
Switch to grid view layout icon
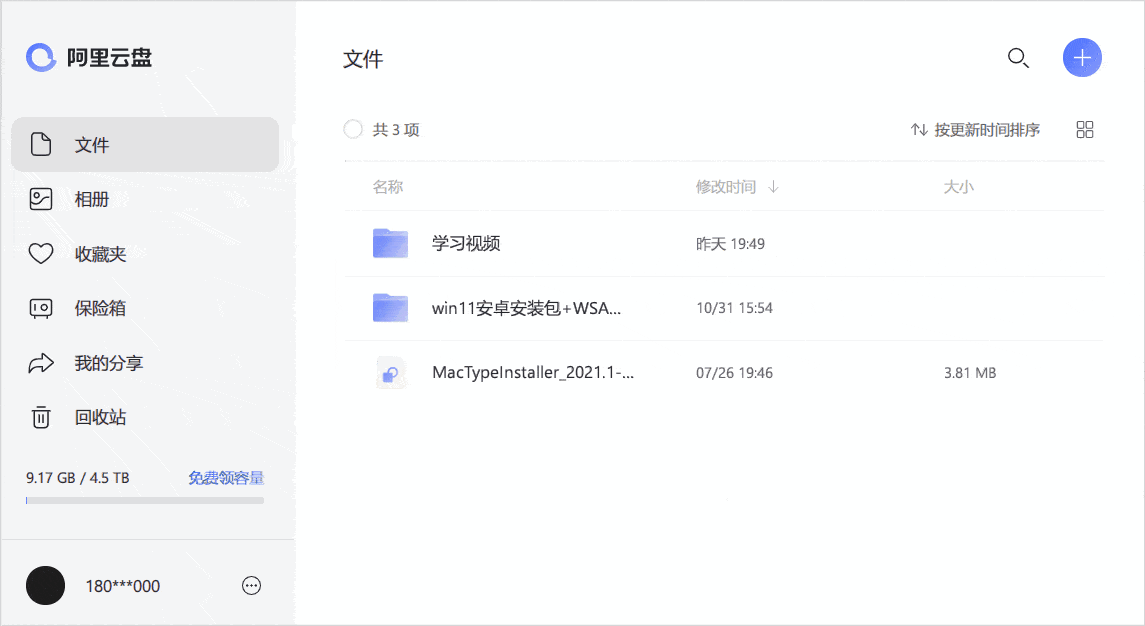point(1085,130)
